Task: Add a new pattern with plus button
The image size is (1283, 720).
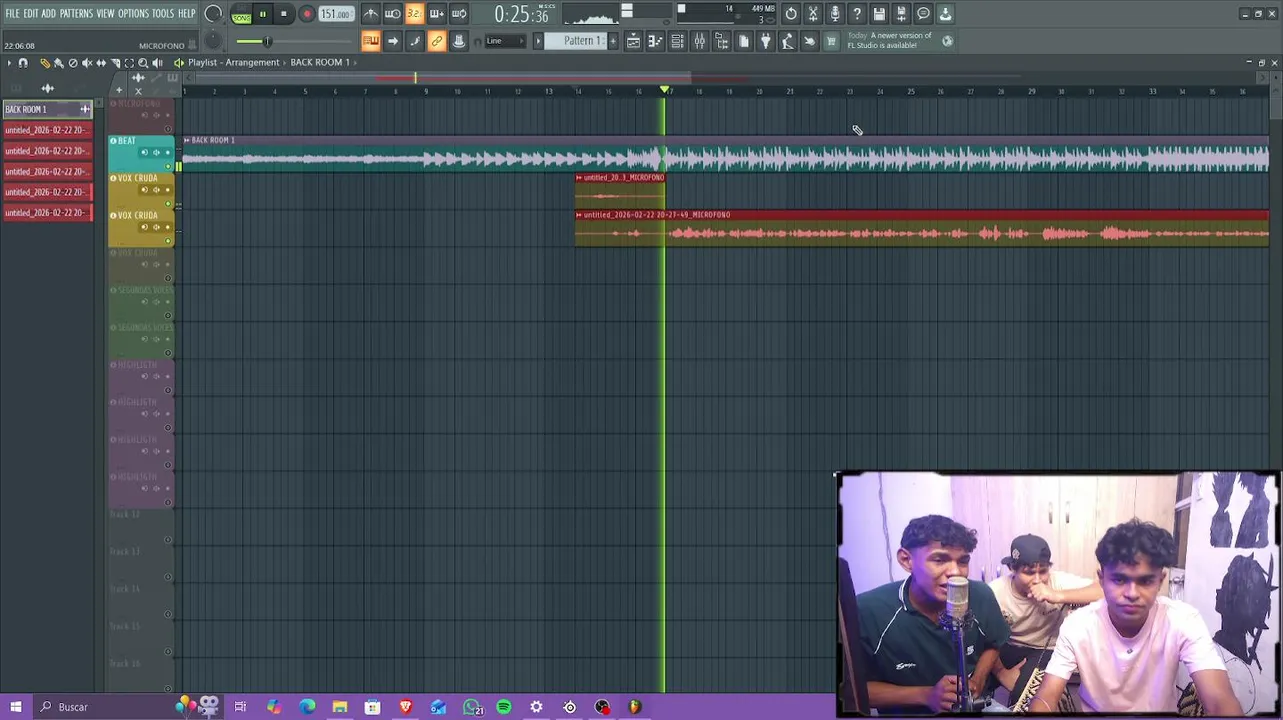Action: click(x=613, y=41)
